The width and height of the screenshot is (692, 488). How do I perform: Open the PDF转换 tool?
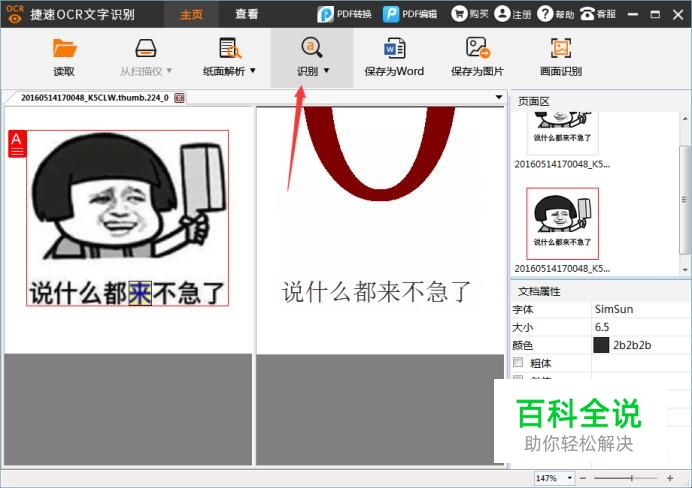344,14
